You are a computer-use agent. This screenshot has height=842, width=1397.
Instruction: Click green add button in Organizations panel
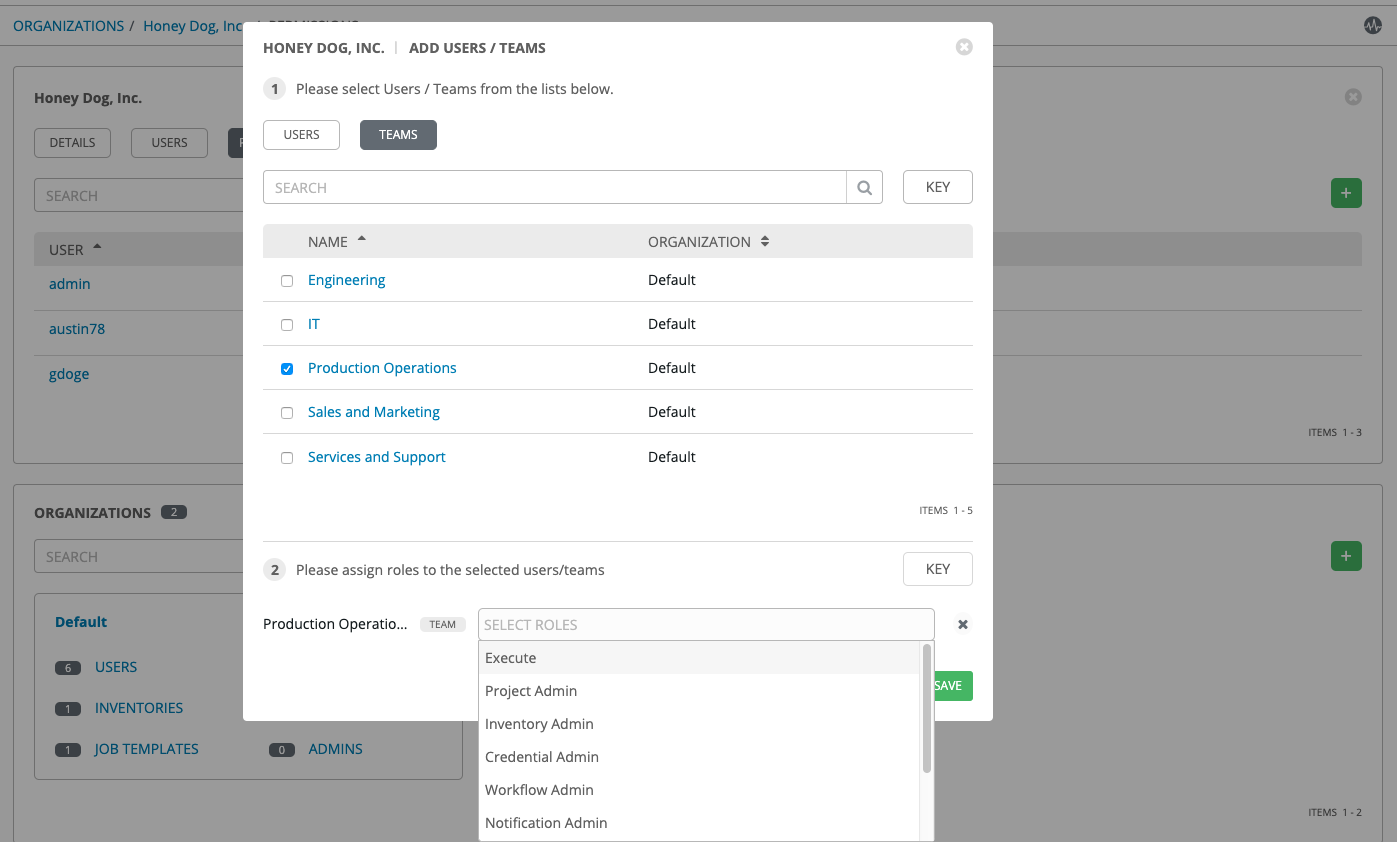[1345, 556]
